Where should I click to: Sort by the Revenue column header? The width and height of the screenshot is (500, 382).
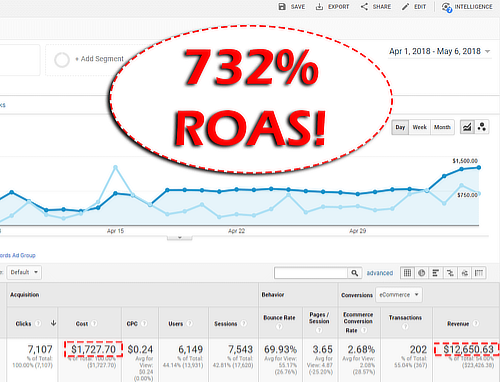click(458, 324)
